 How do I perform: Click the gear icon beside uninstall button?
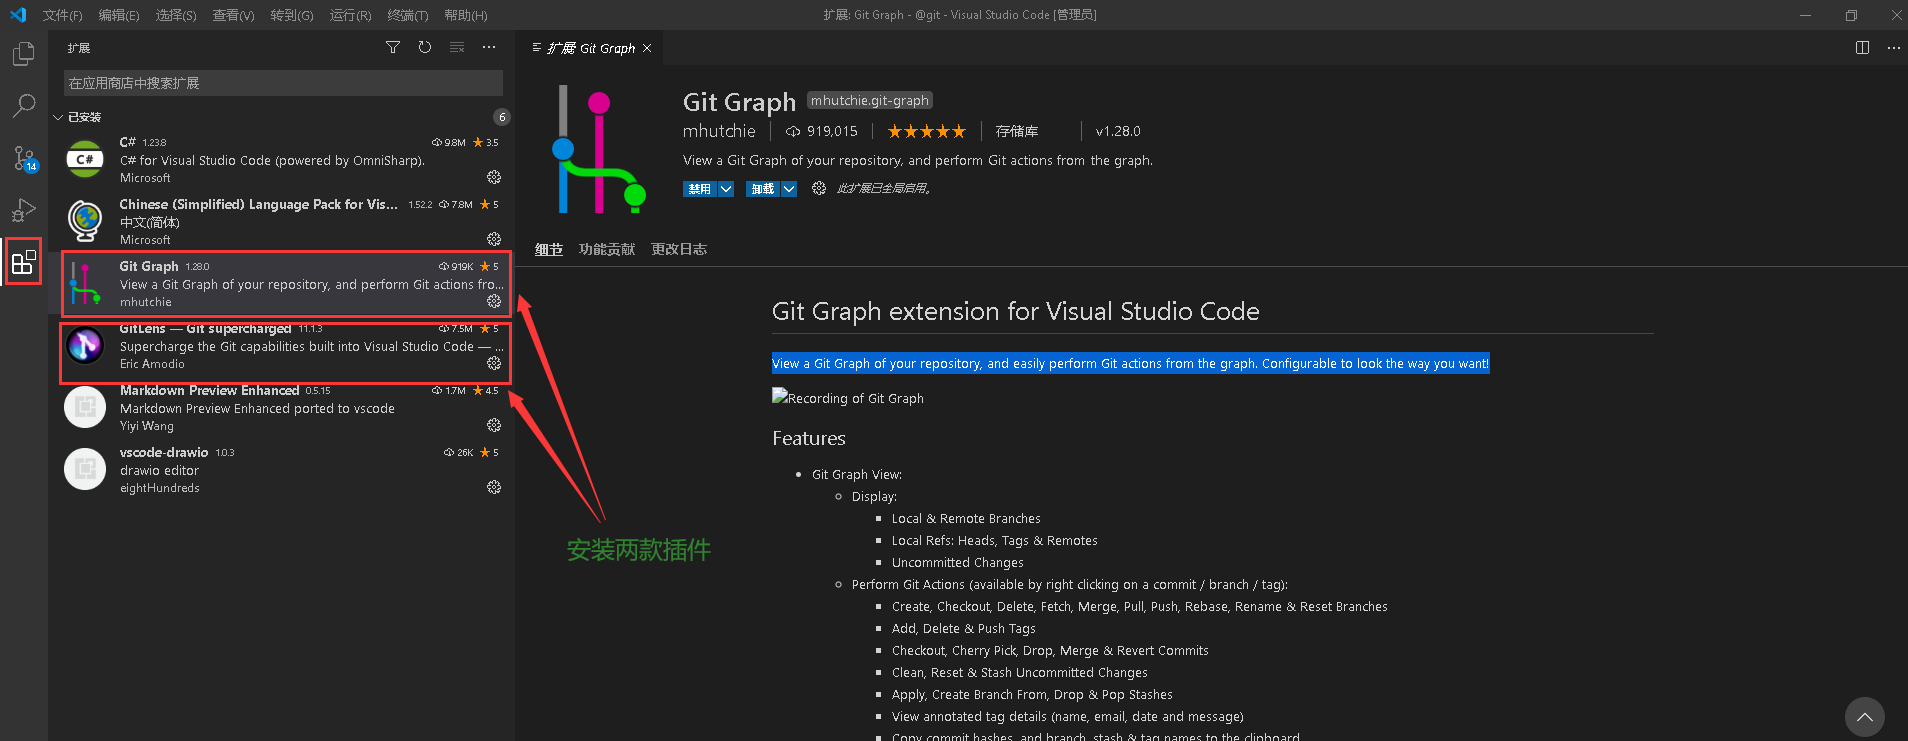pos(819,188)
